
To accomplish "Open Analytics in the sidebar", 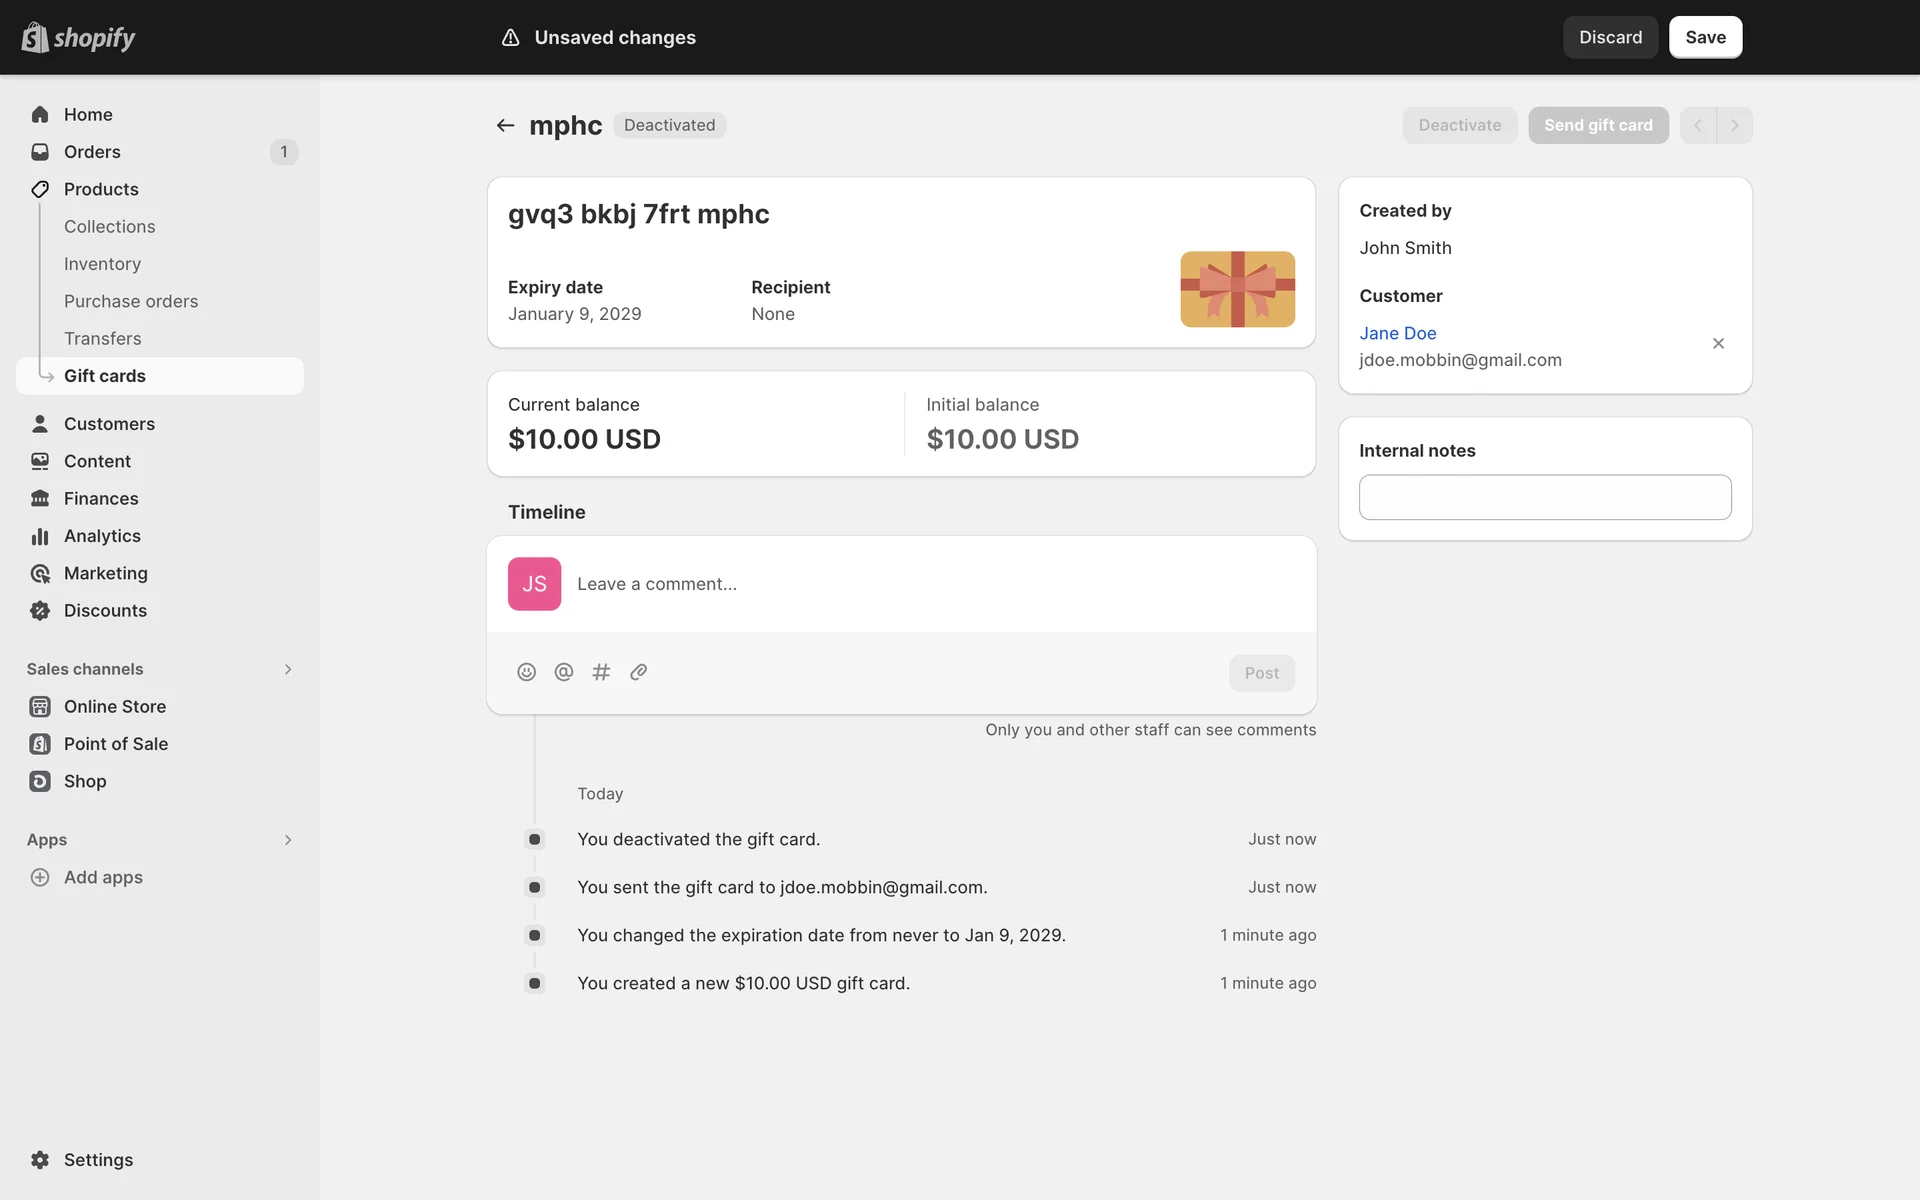I will [102, 536].
